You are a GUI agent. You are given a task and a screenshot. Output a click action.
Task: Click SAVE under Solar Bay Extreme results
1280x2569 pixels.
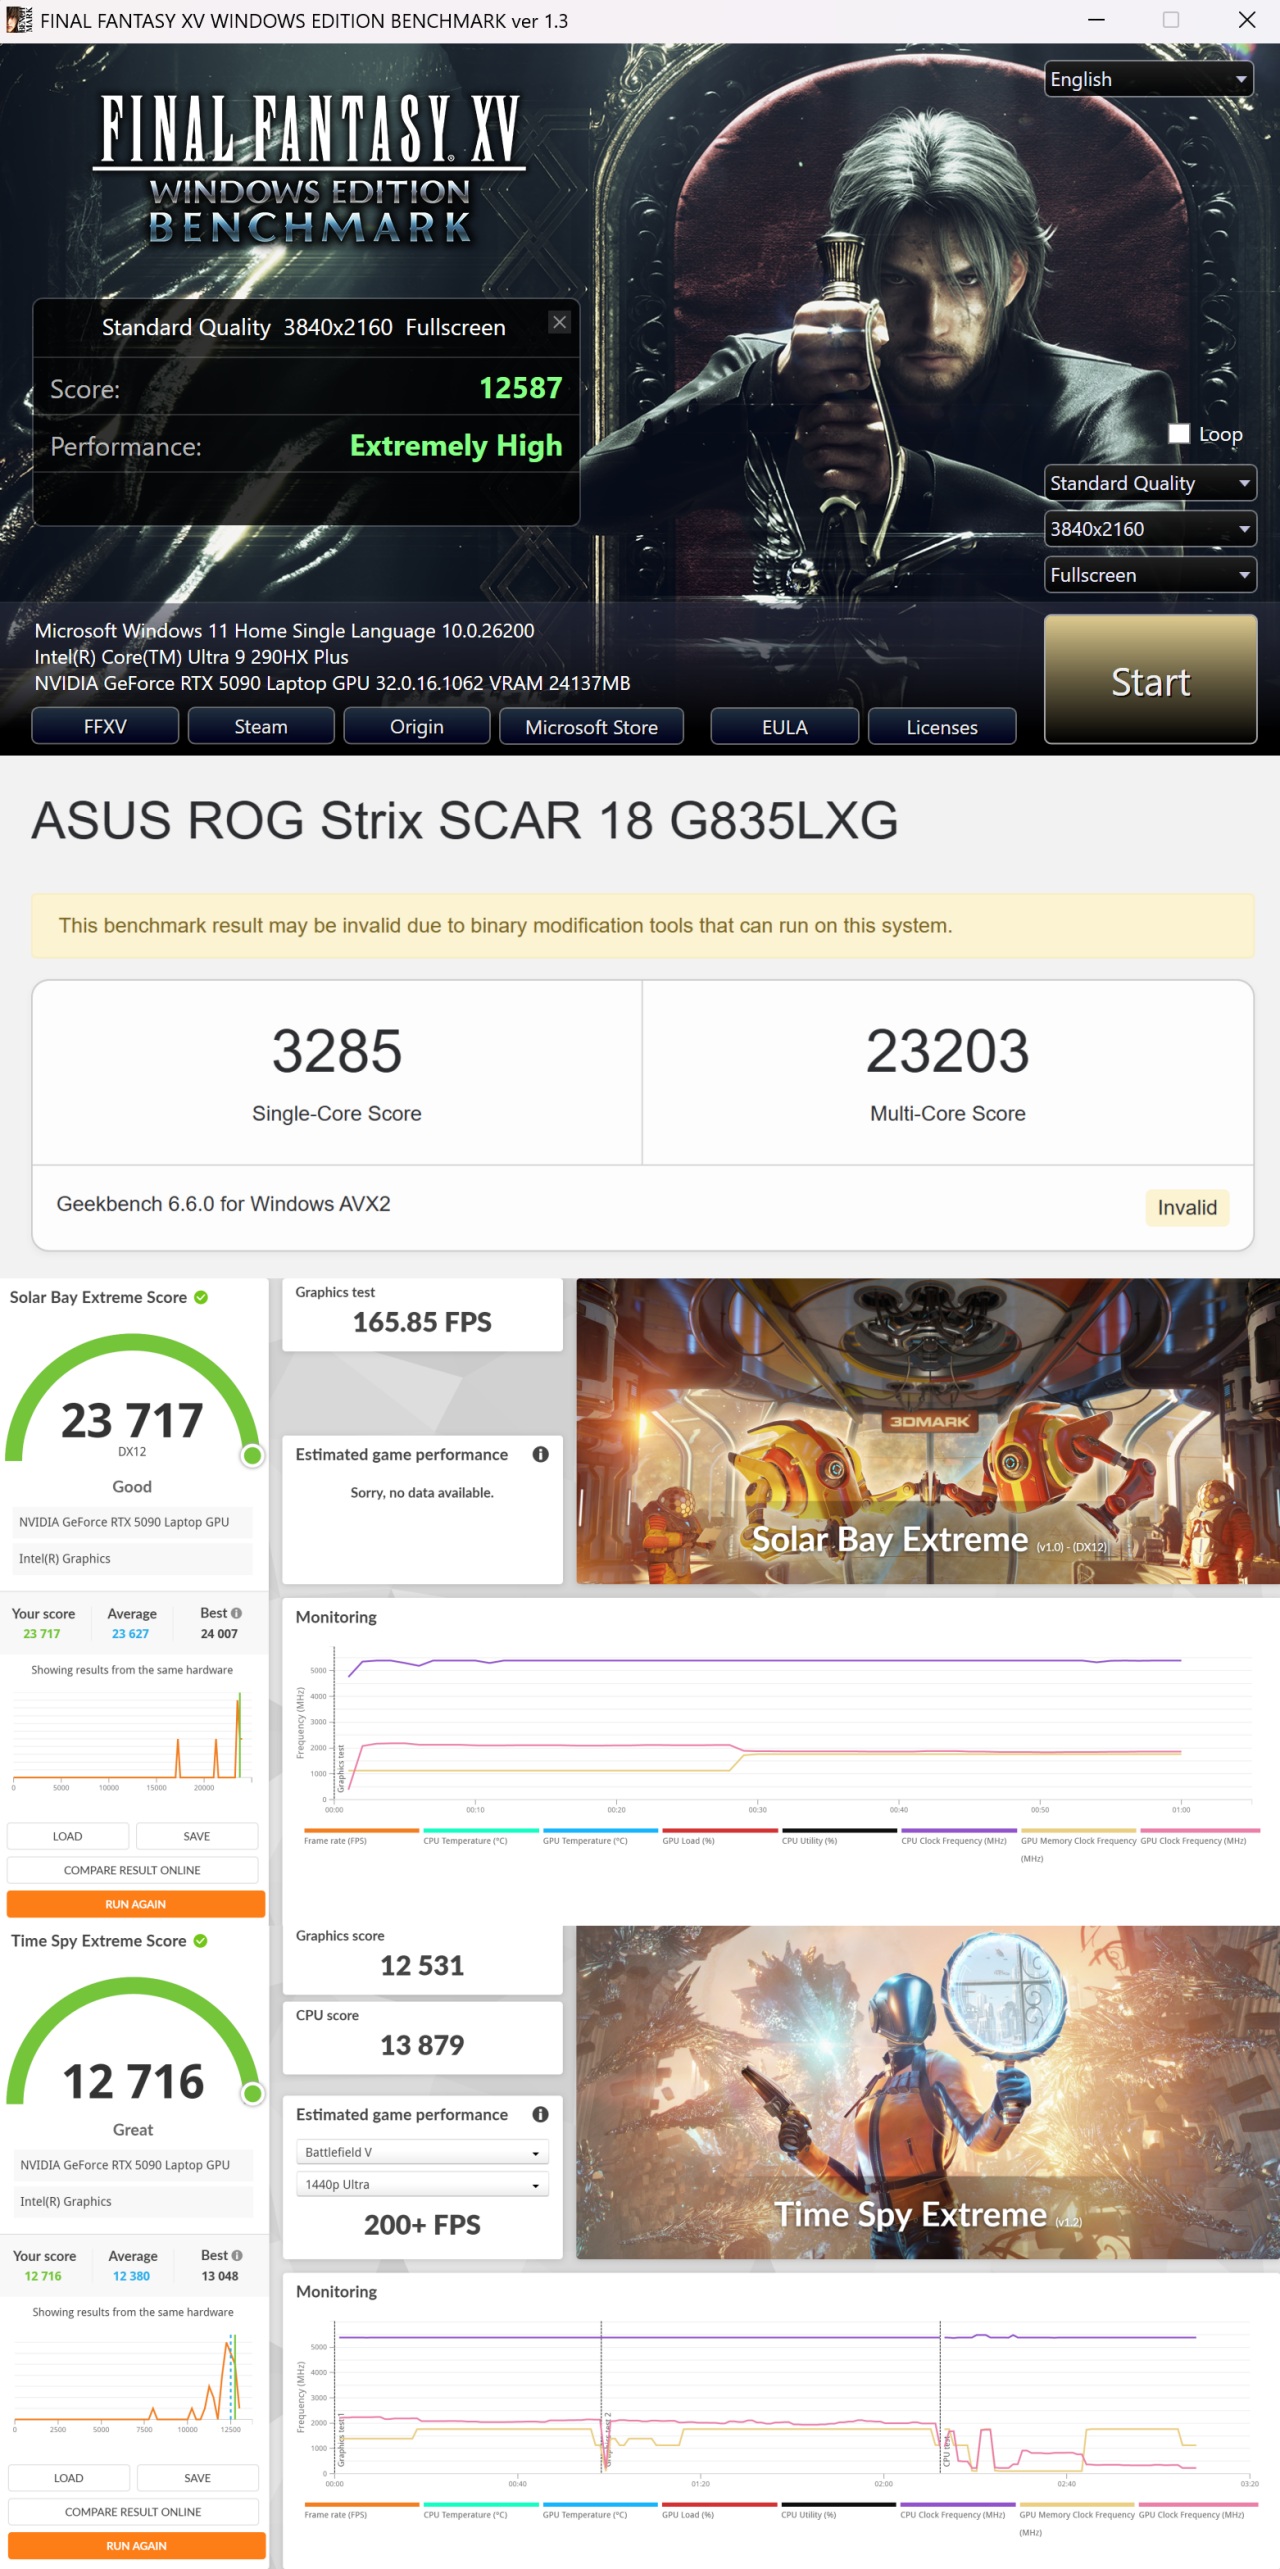tap(197, 1836)
